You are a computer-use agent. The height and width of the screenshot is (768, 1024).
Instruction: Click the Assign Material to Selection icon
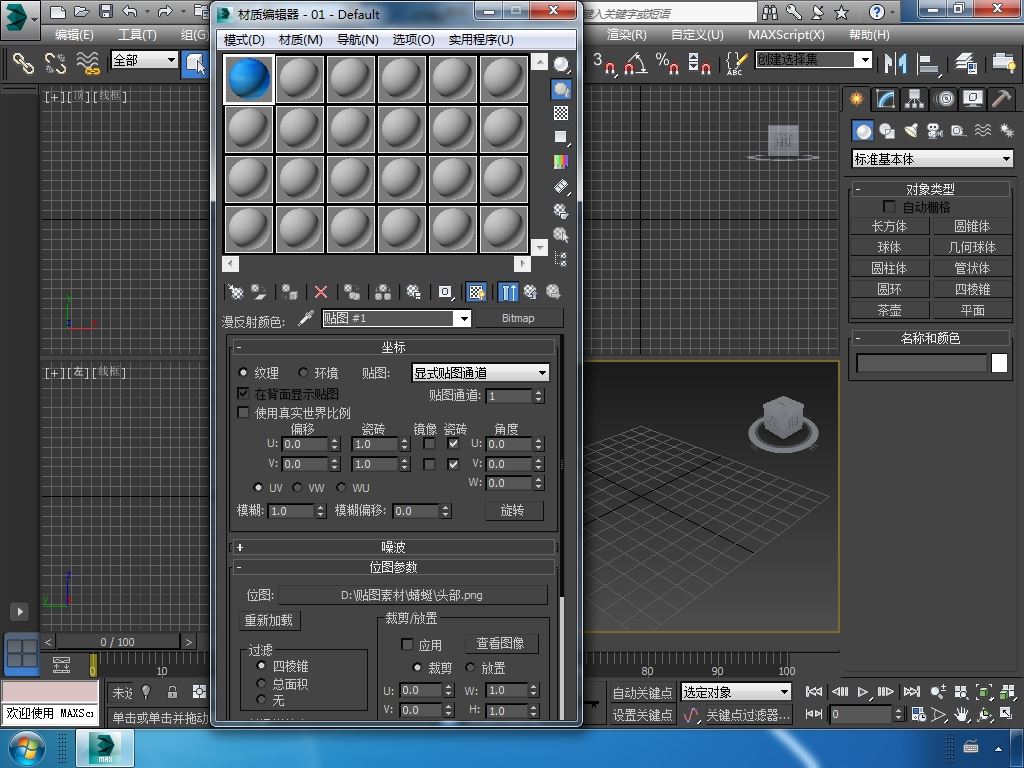(290, 292)
